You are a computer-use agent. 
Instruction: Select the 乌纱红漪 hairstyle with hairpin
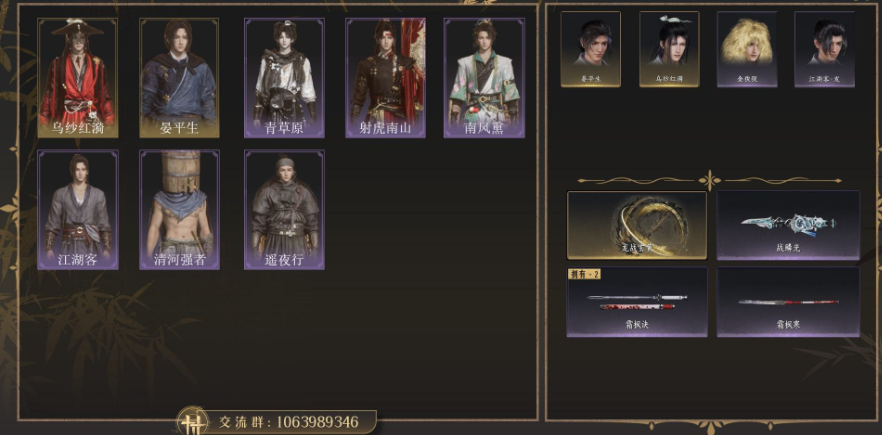pos(669,49)
